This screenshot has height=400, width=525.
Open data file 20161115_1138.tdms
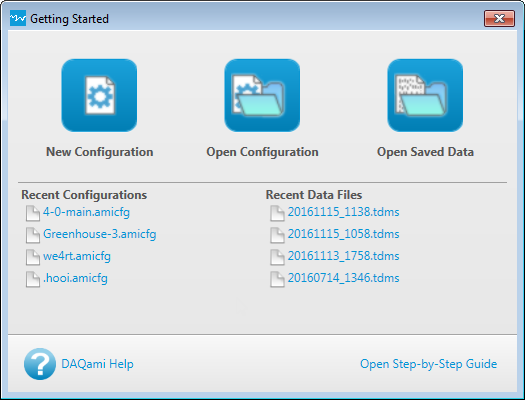pyautogui.click(x=344, y=212)
